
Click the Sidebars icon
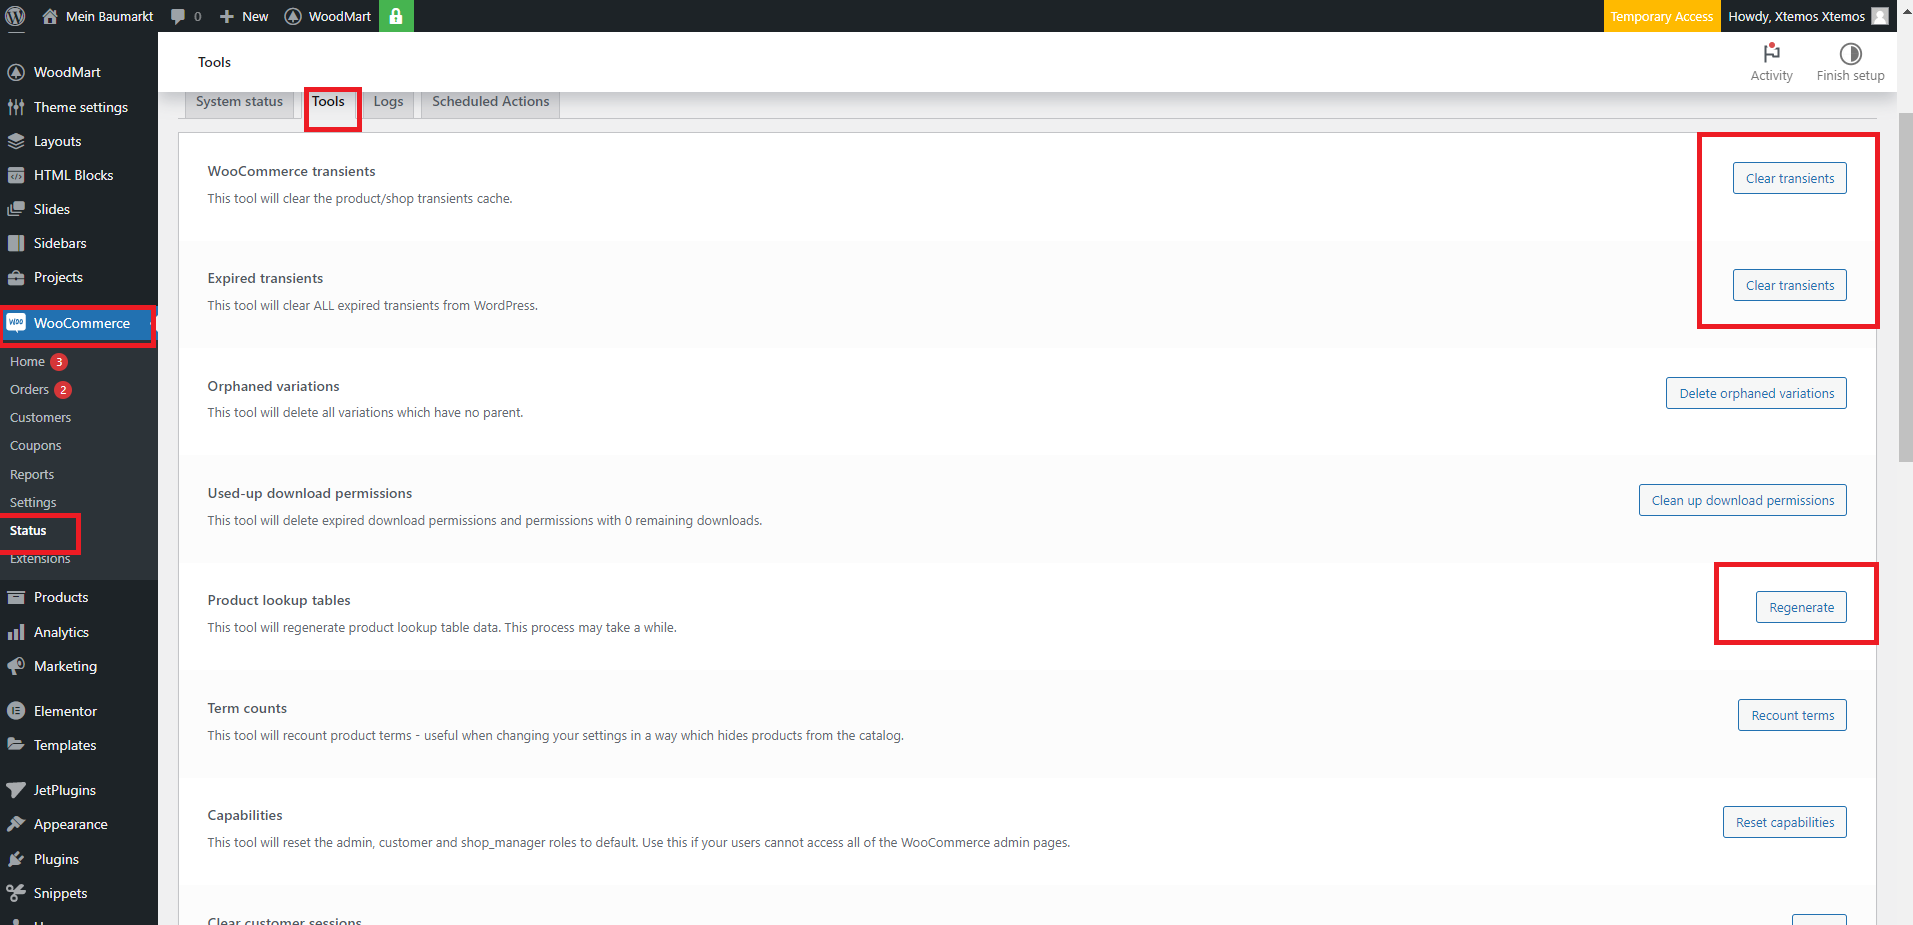(16, 243)
